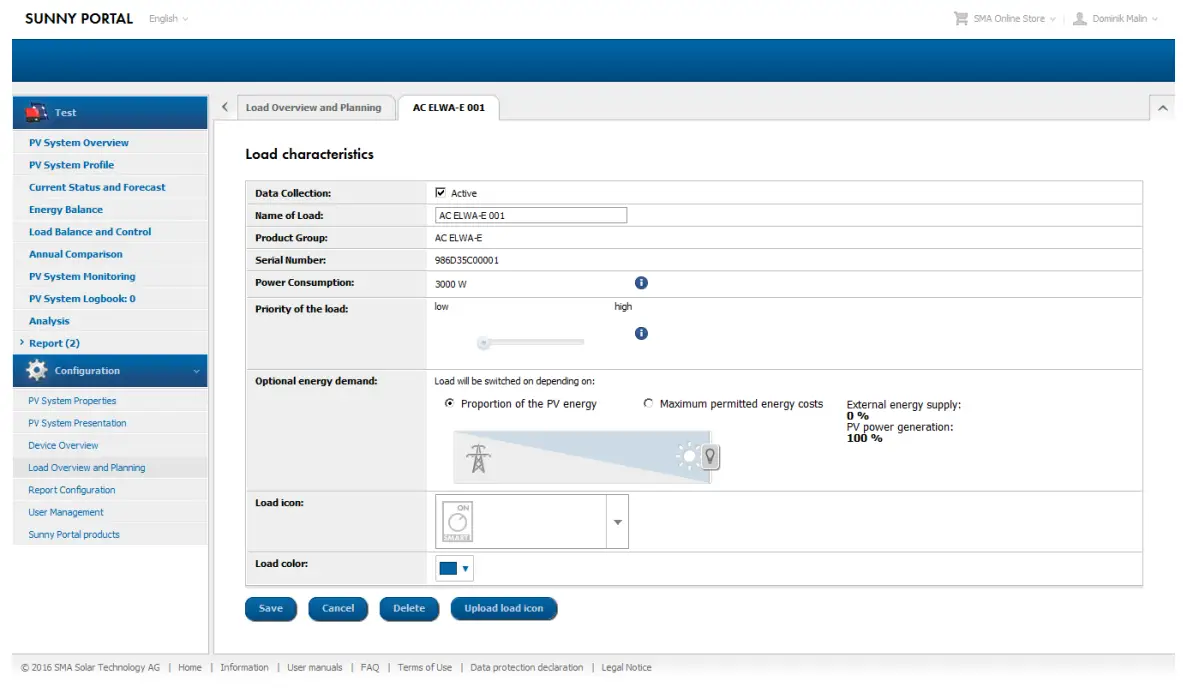Switch to Load Overview and Planning tab
Screen dimensions: 1183x691
point(316,107)
